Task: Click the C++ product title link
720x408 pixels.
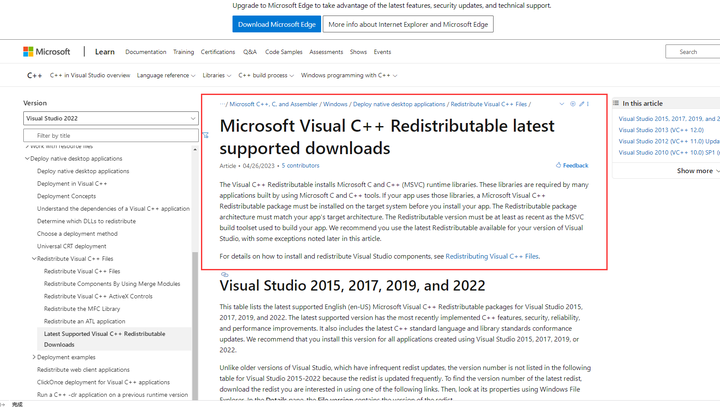Action: coord(34,75)
